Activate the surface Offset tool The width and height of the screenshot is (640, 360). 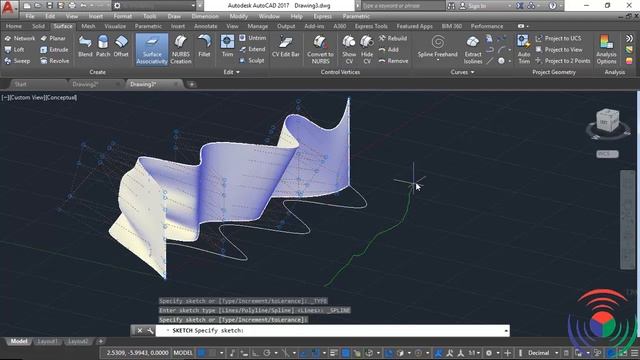(121, 46)
